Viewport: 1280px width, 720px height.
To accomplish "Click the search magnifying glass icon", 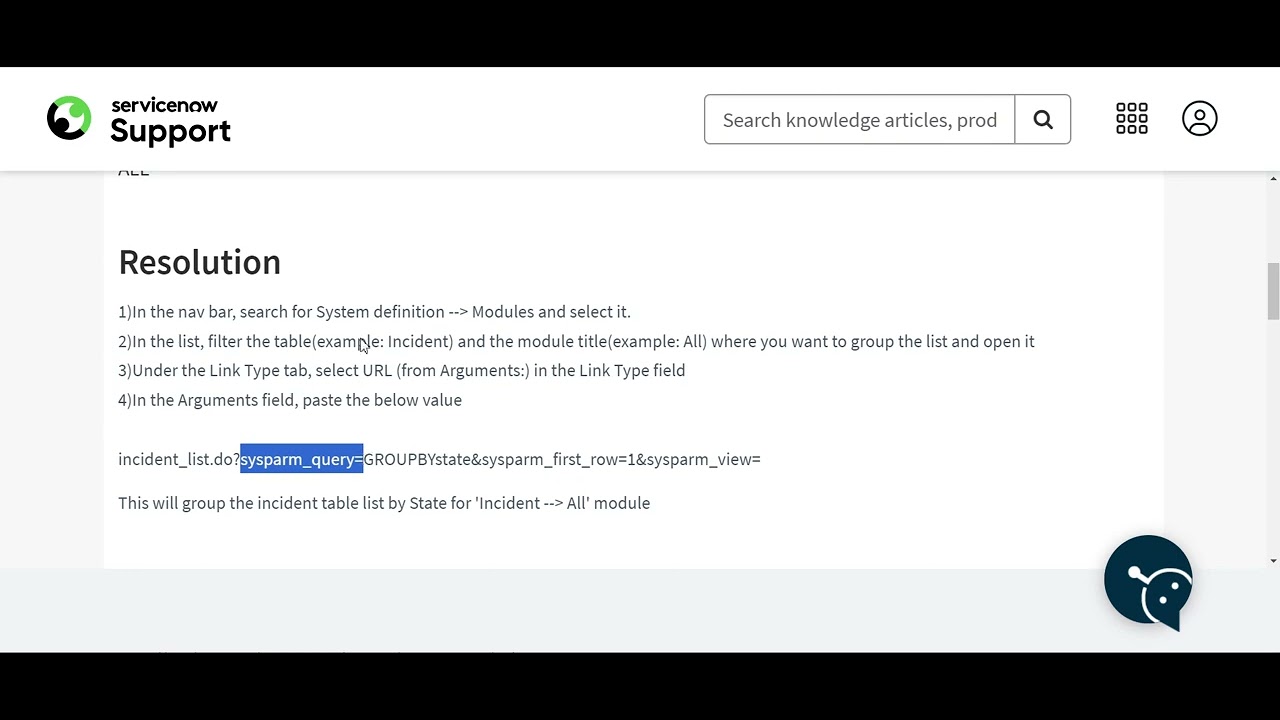I will (1043, 119).
